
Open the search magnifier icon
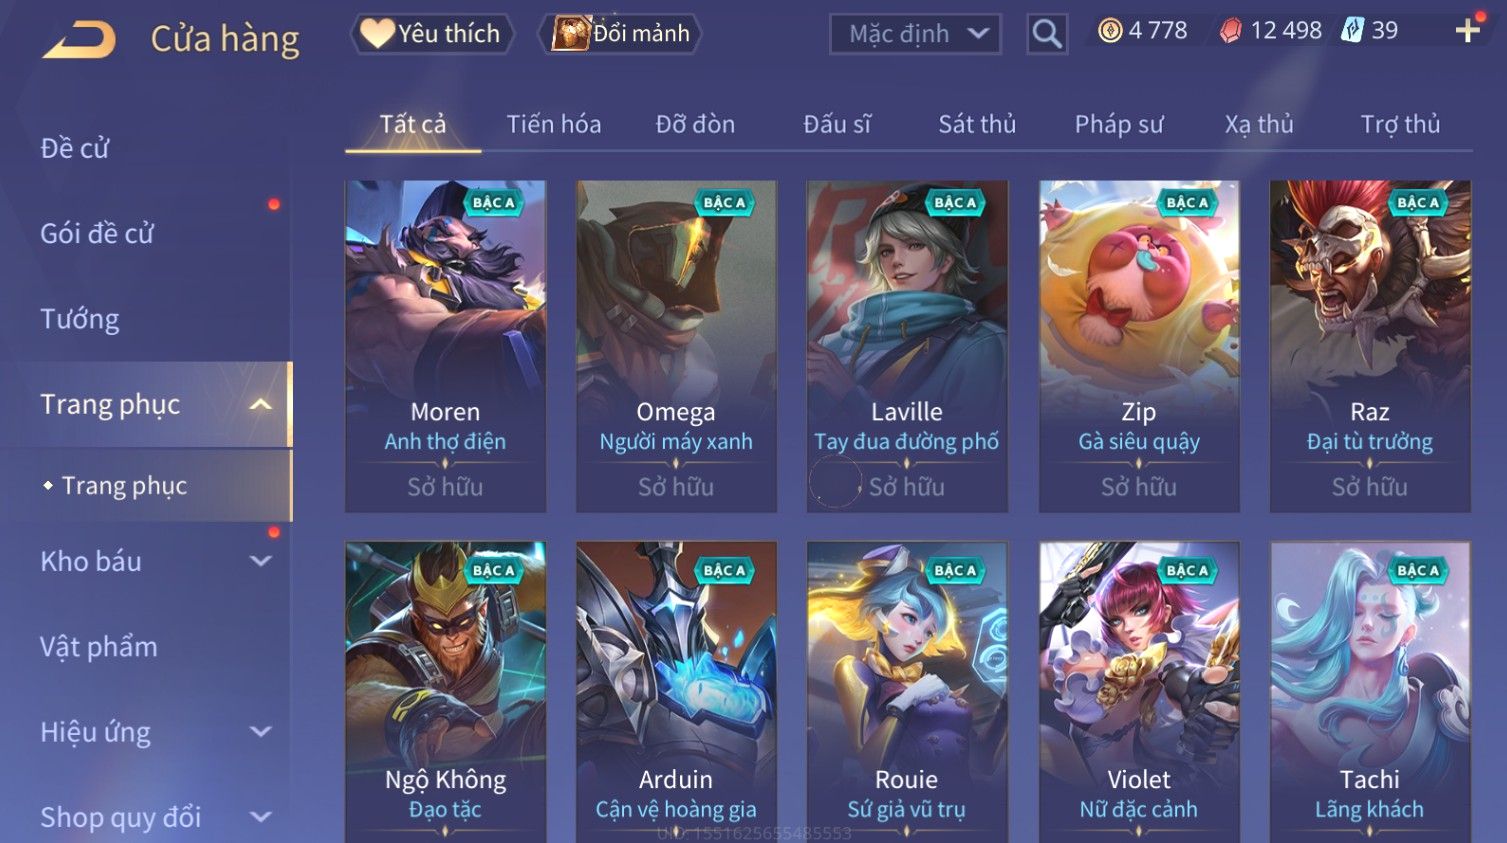[x=1047, y=34]
